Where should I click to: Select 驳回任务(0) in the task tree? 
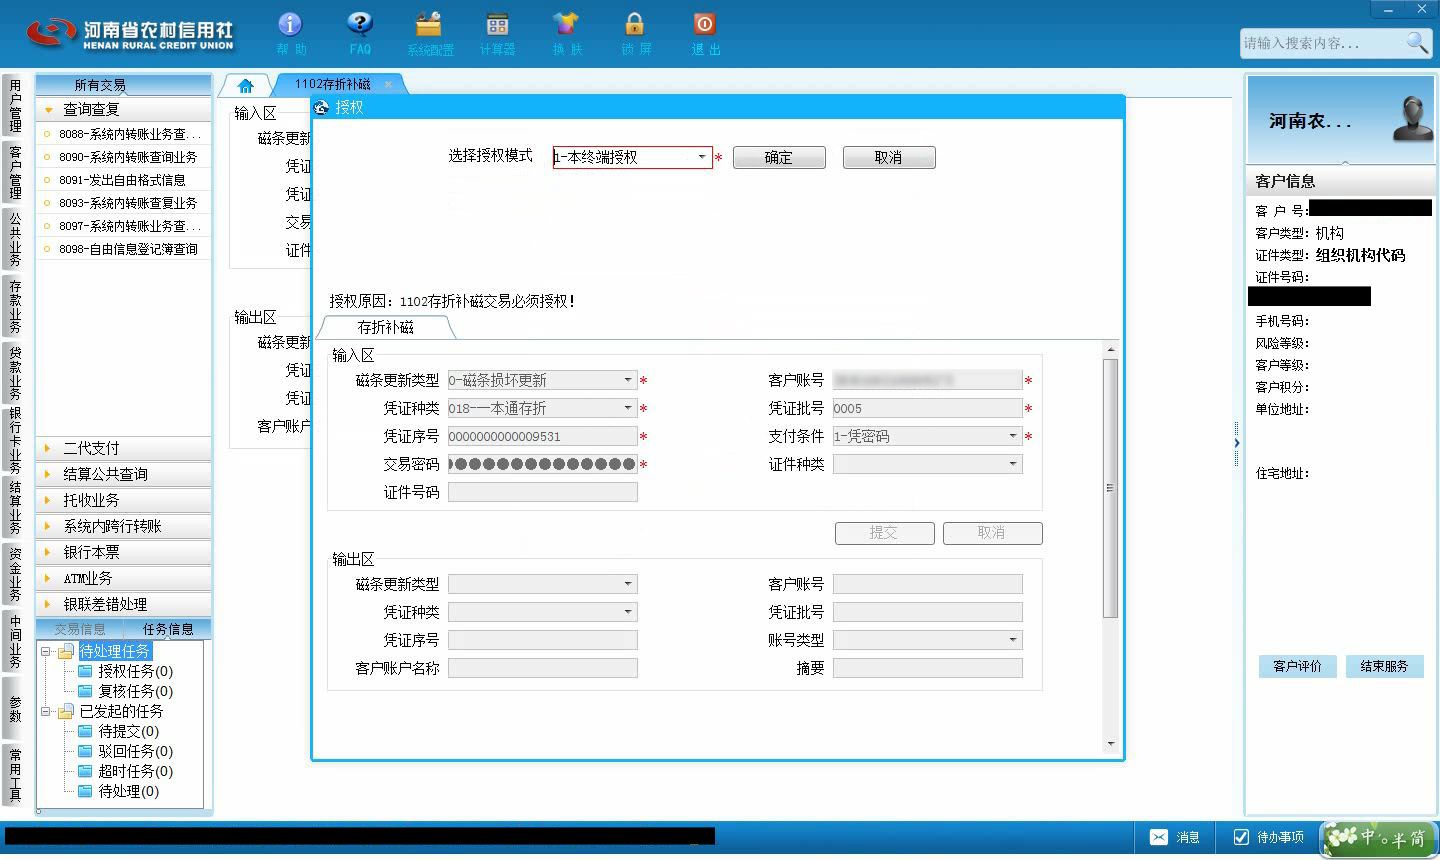(135, 751)
